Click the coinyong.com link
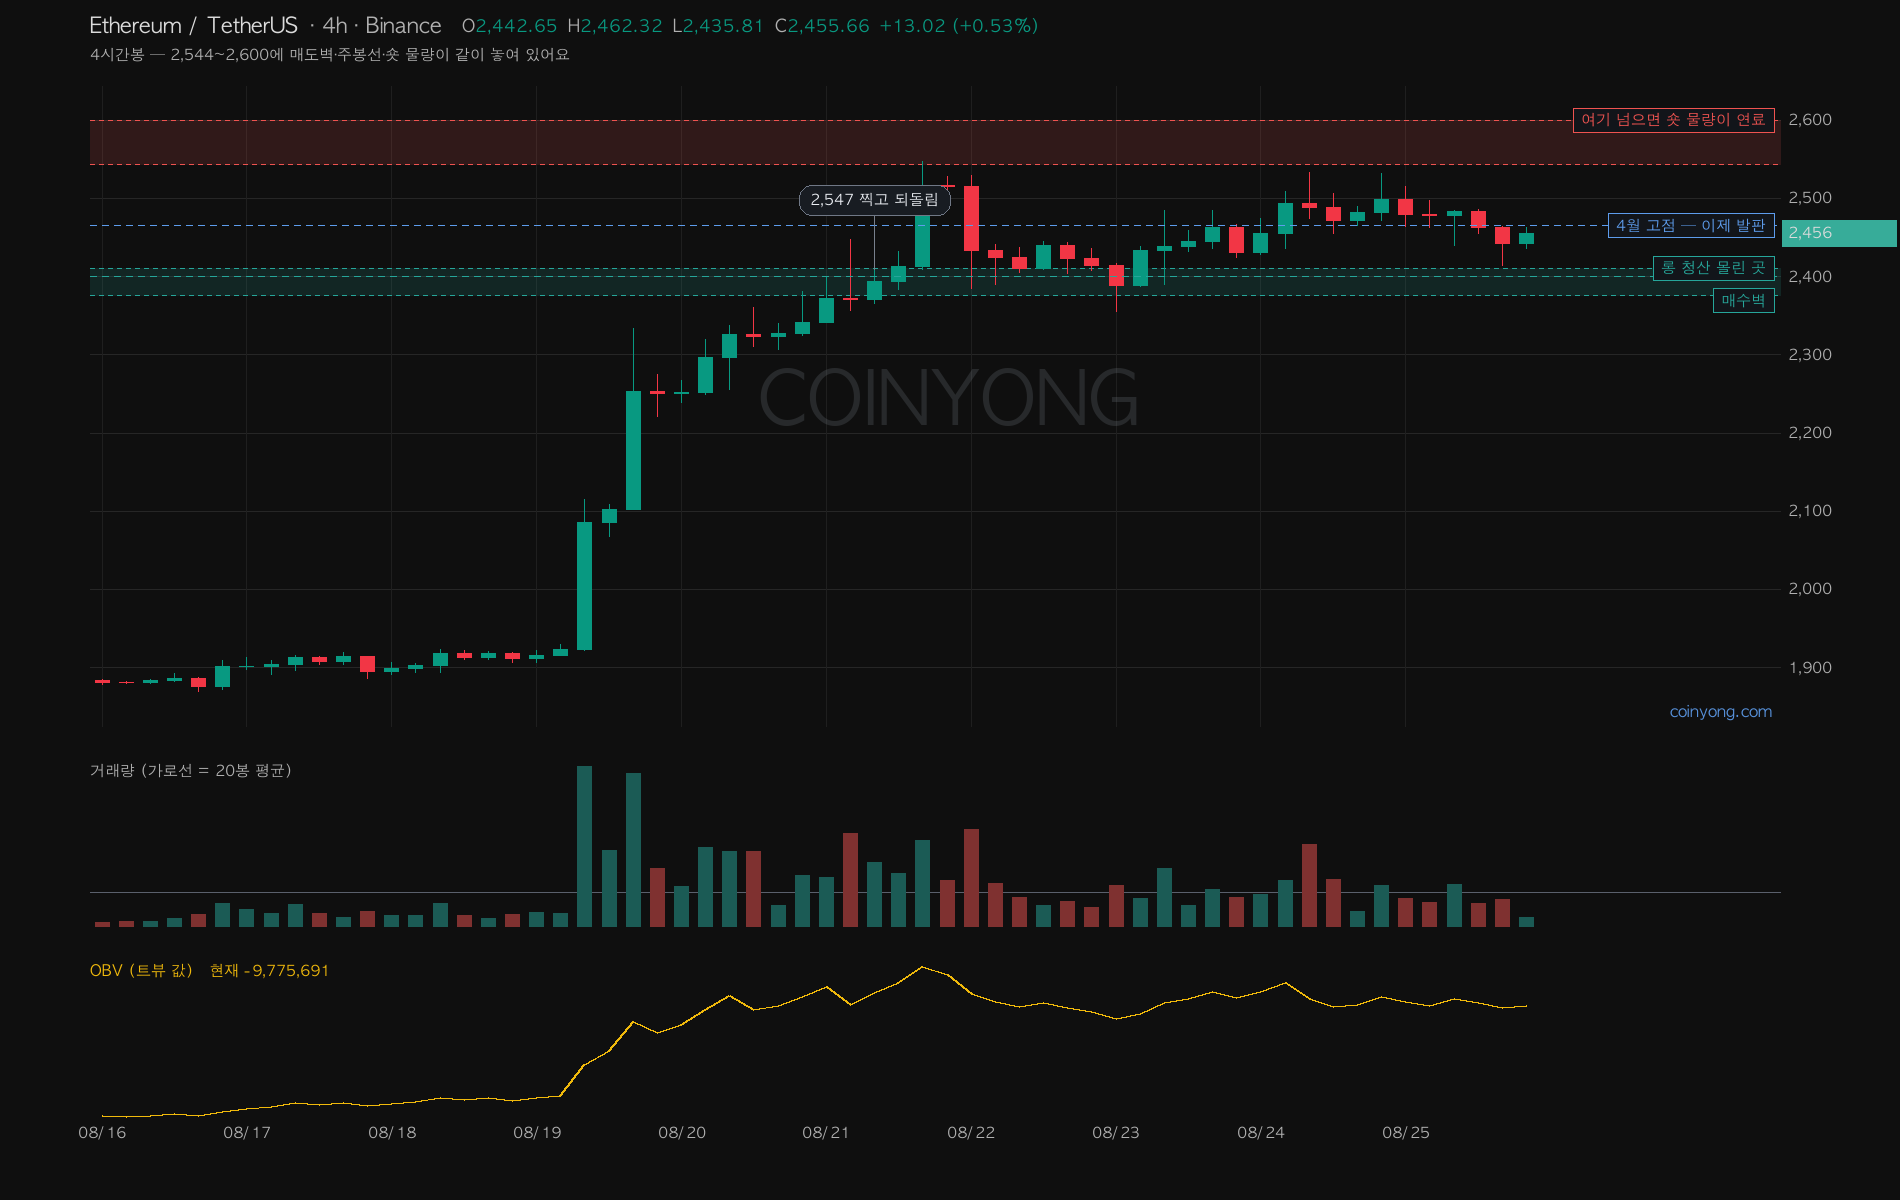The width and height of the screenshot is (1900, 1200). pyautogui.click(x=1720, y=712)
